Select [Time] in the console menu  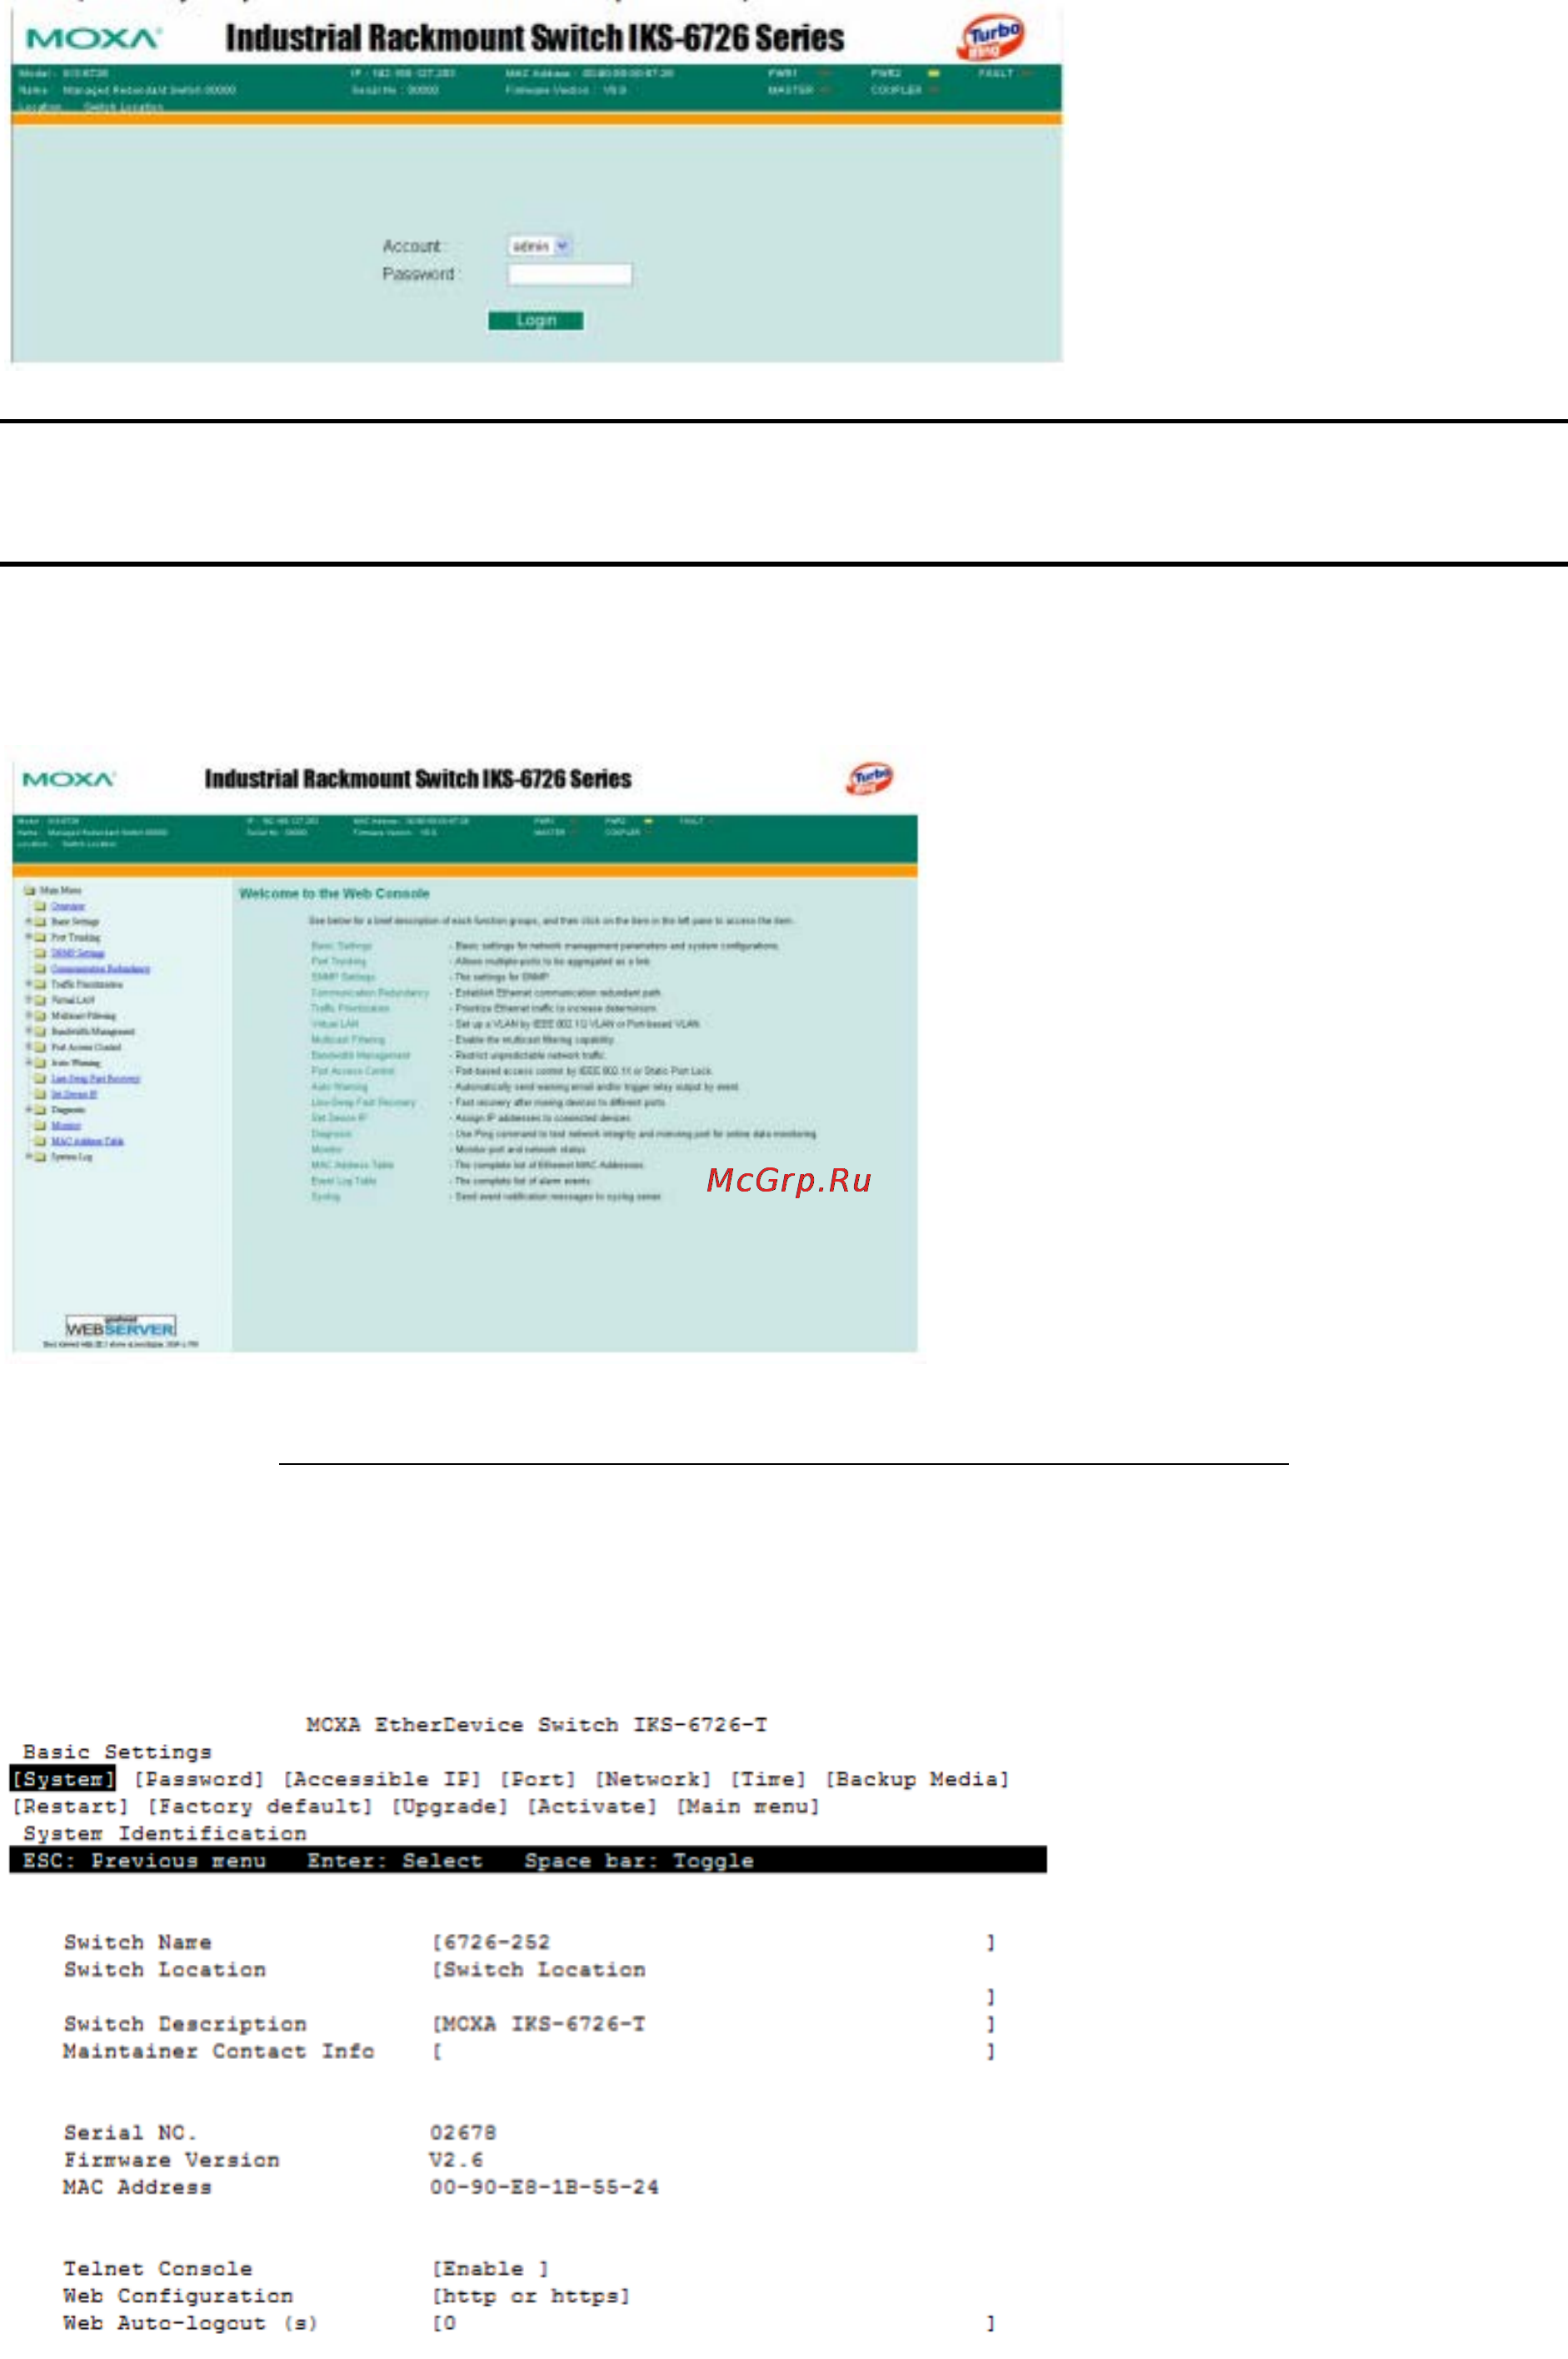[768, 1779]
